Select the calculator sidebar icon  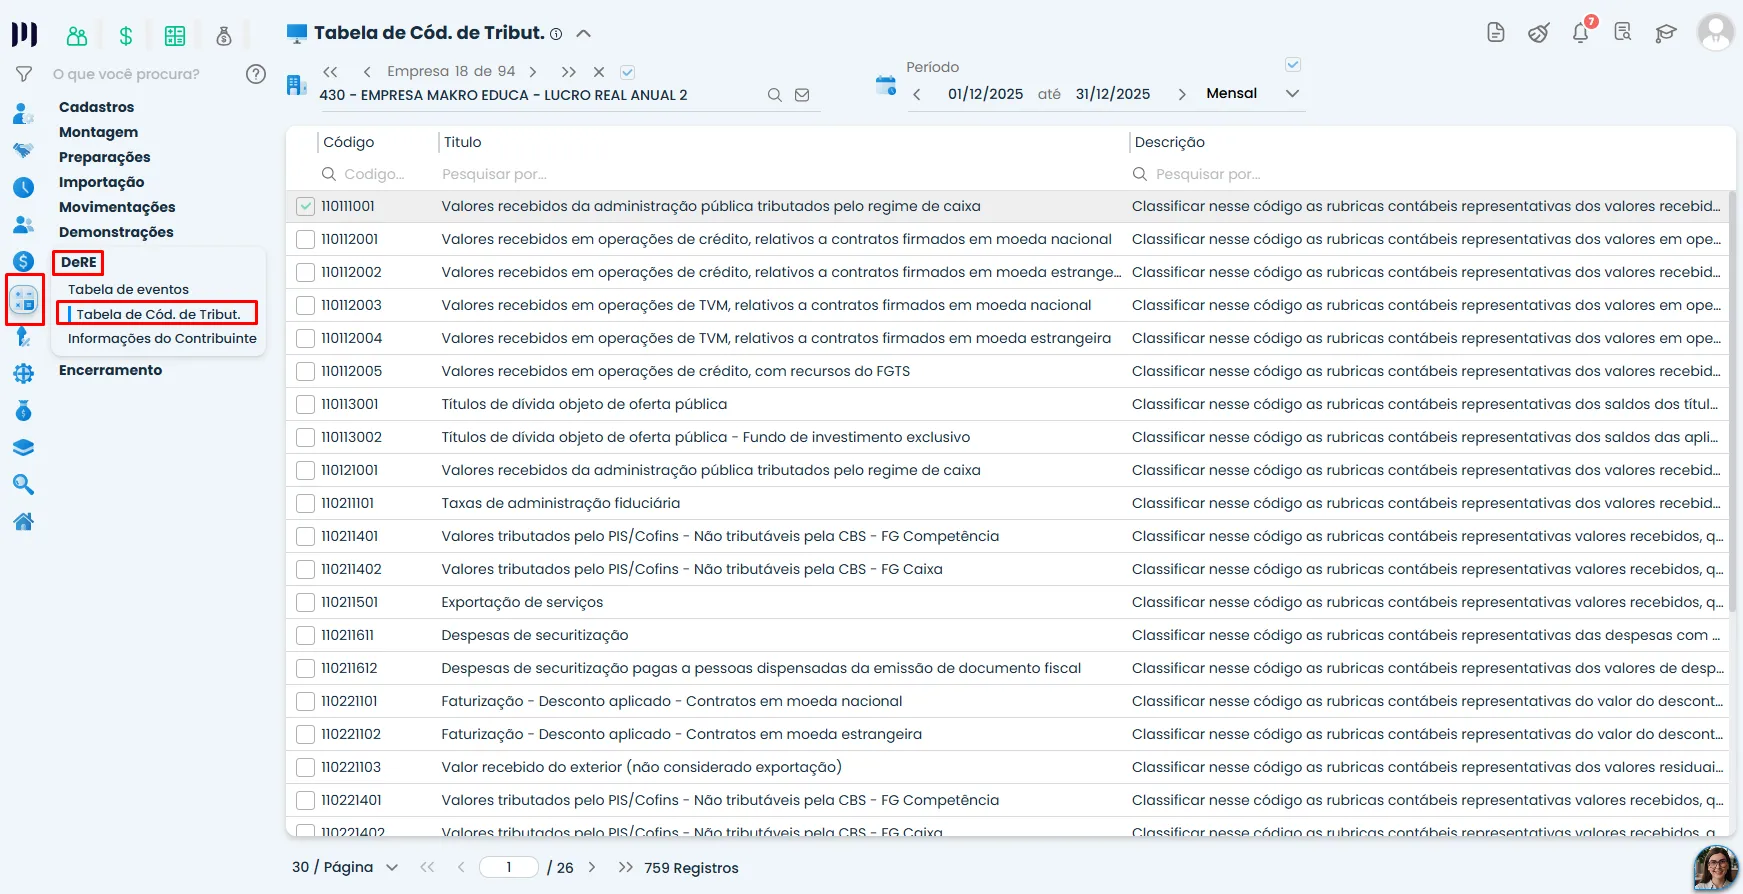point(24,299)
